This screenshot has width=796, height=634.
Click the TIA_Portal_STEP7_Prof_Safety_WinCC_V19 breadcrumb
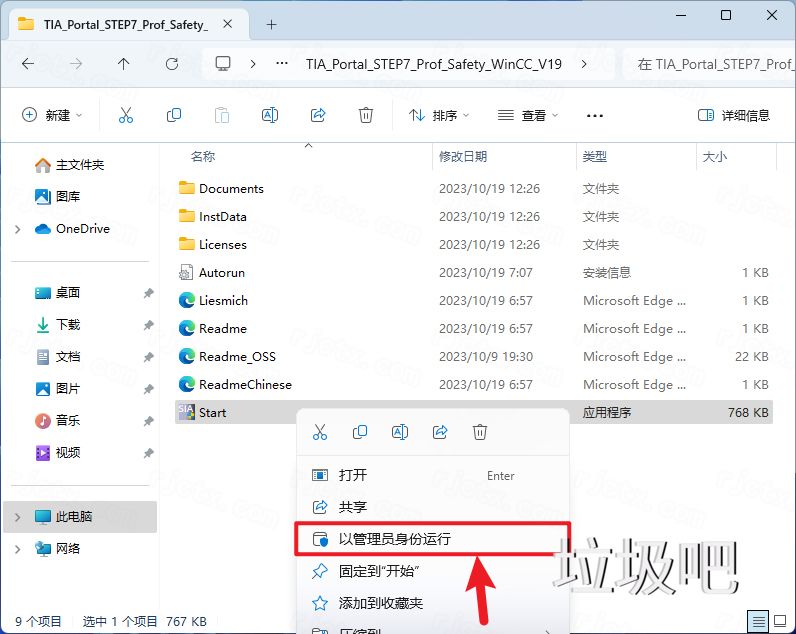(434, 64)
